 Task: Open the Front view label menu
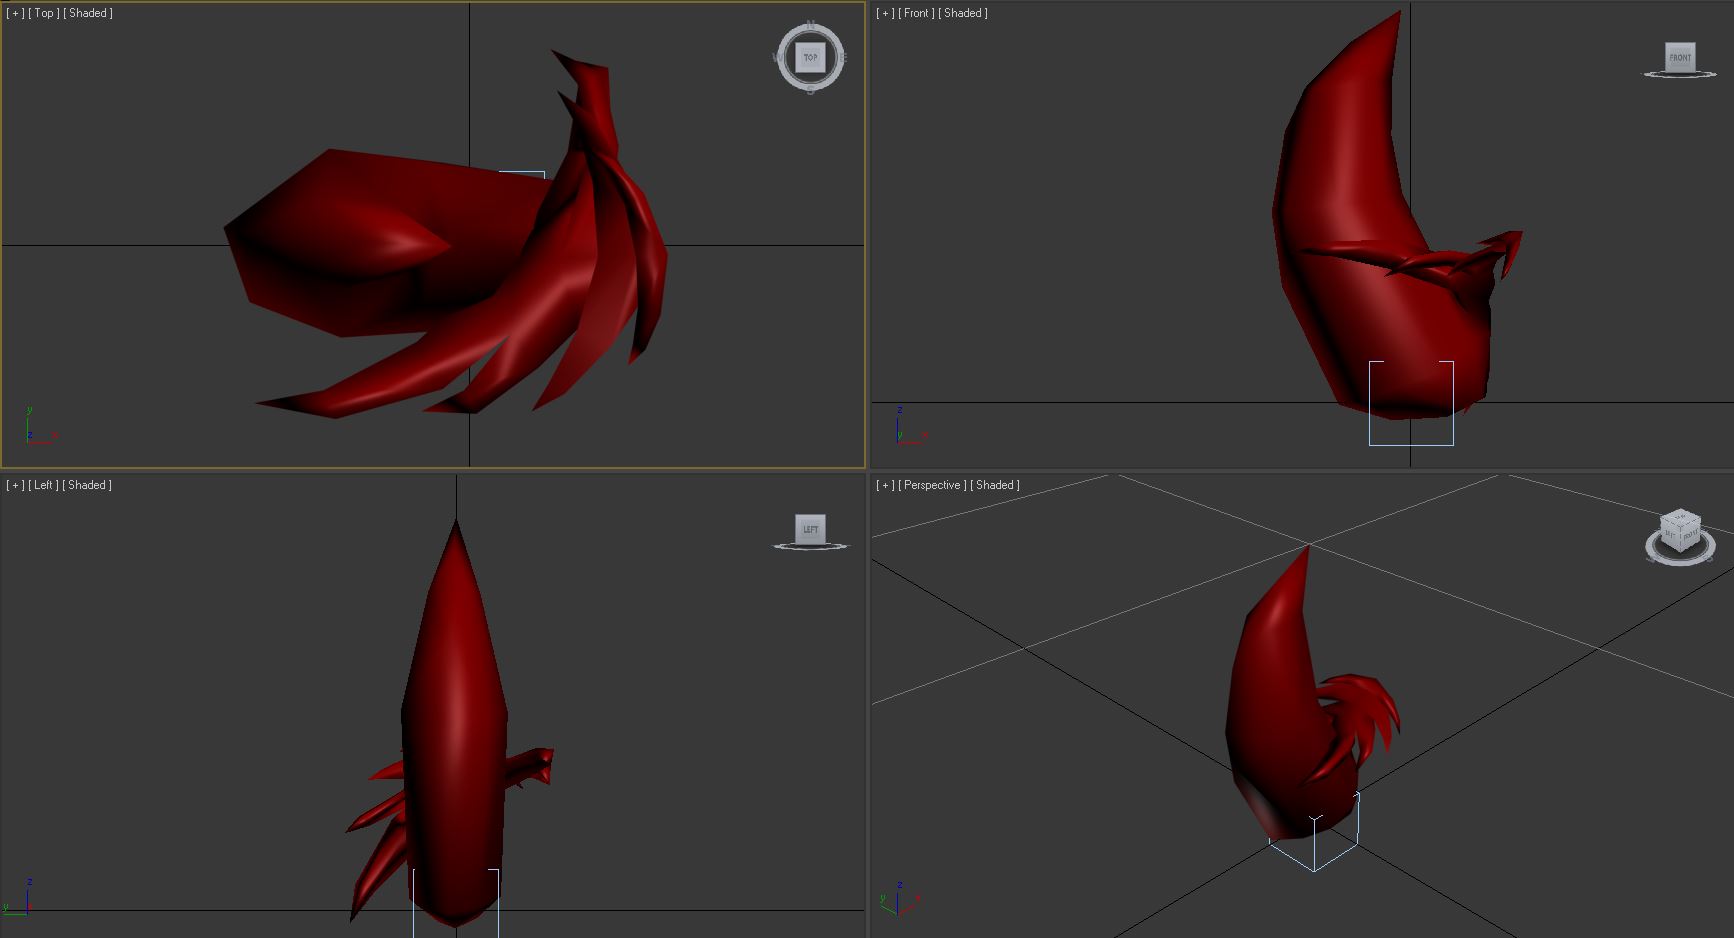(x=916, y=13)
